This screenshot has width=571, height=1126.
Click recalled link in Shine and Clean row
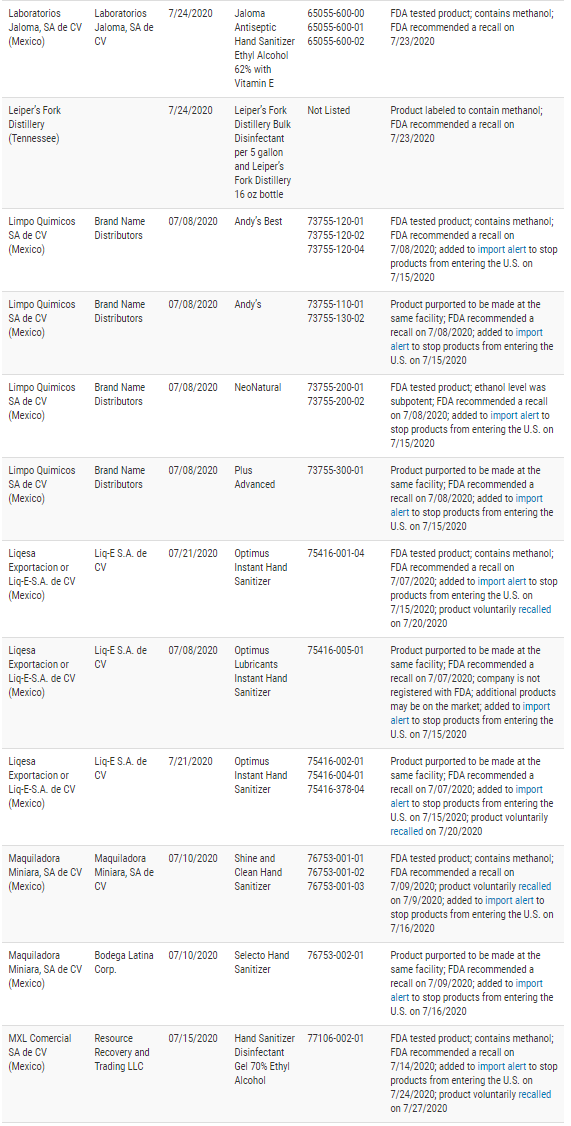535,886
